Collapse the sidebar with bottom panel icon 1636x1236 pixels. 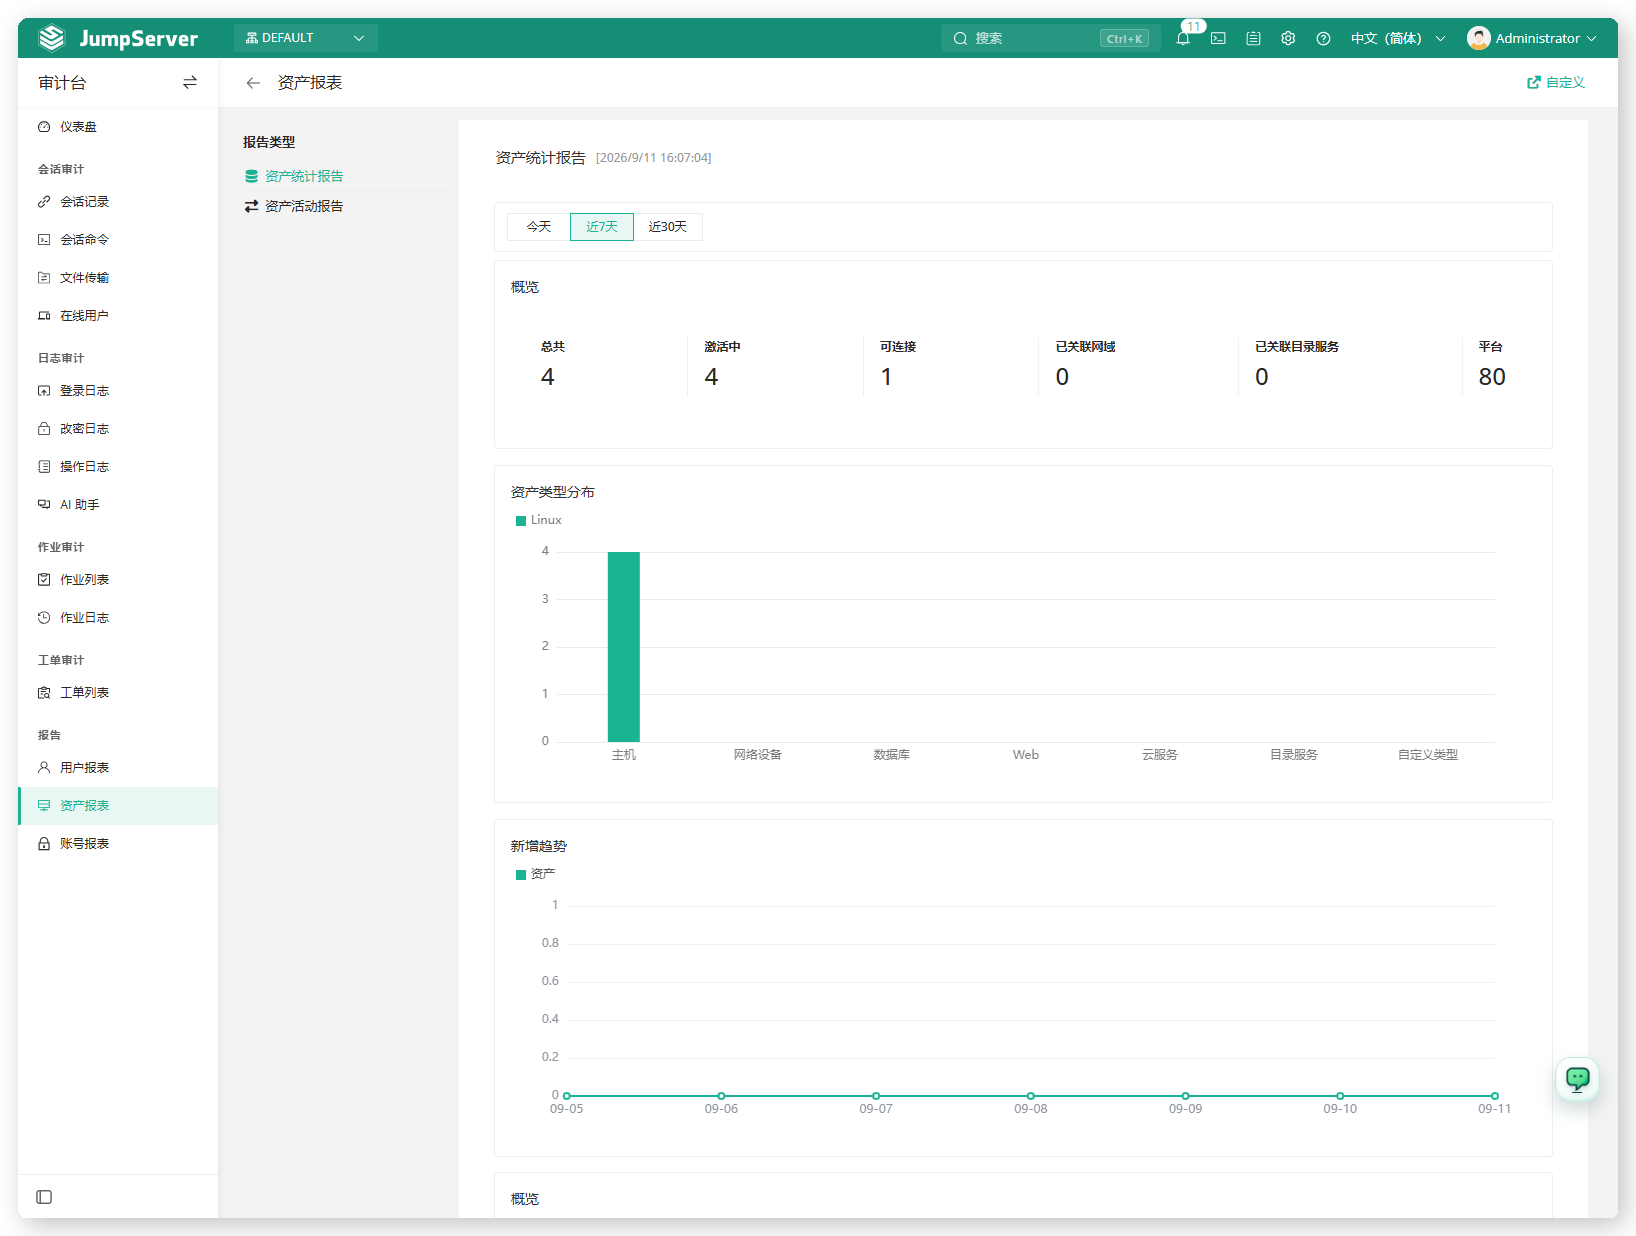pos(44,1197)
